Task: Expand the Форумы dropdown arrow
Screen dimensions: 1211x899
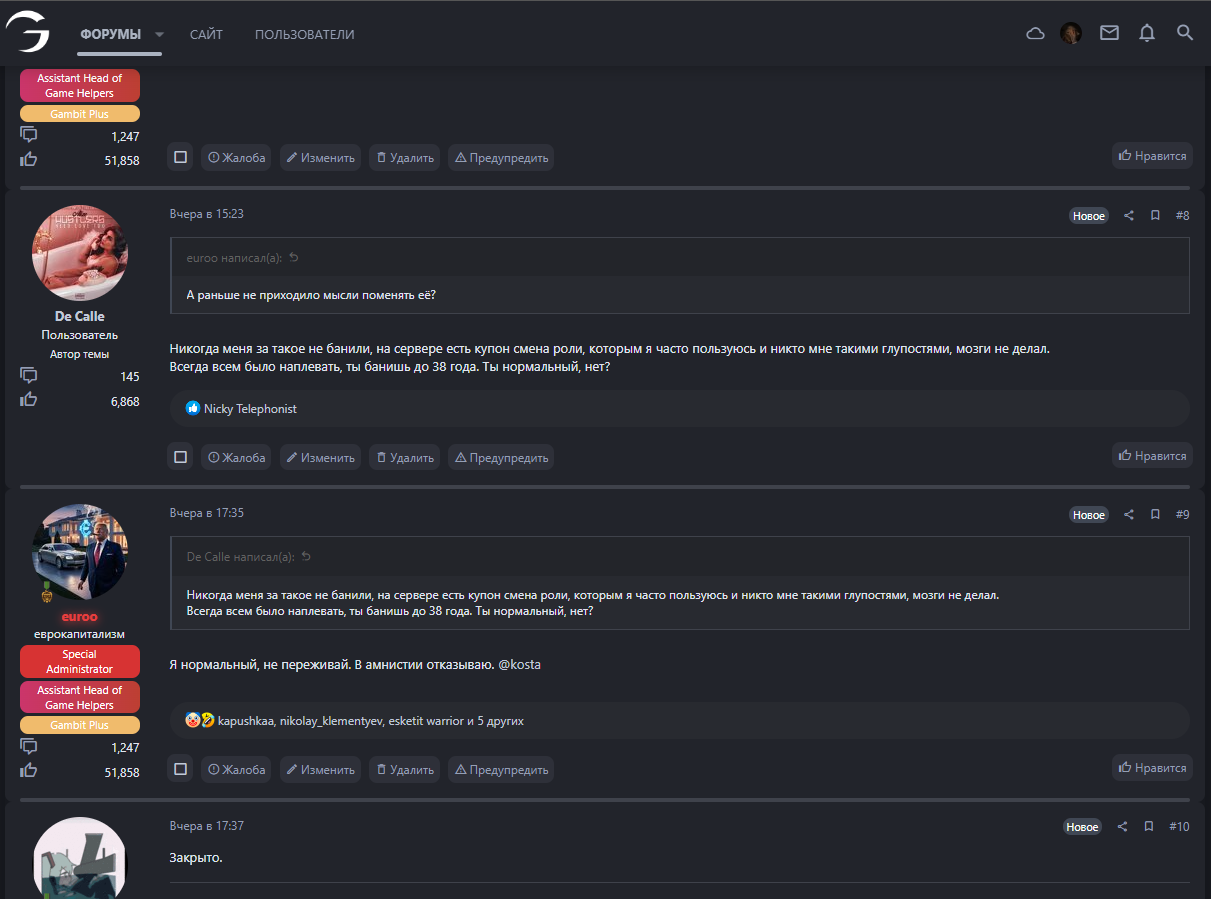Action: click(x=159, y=34)
